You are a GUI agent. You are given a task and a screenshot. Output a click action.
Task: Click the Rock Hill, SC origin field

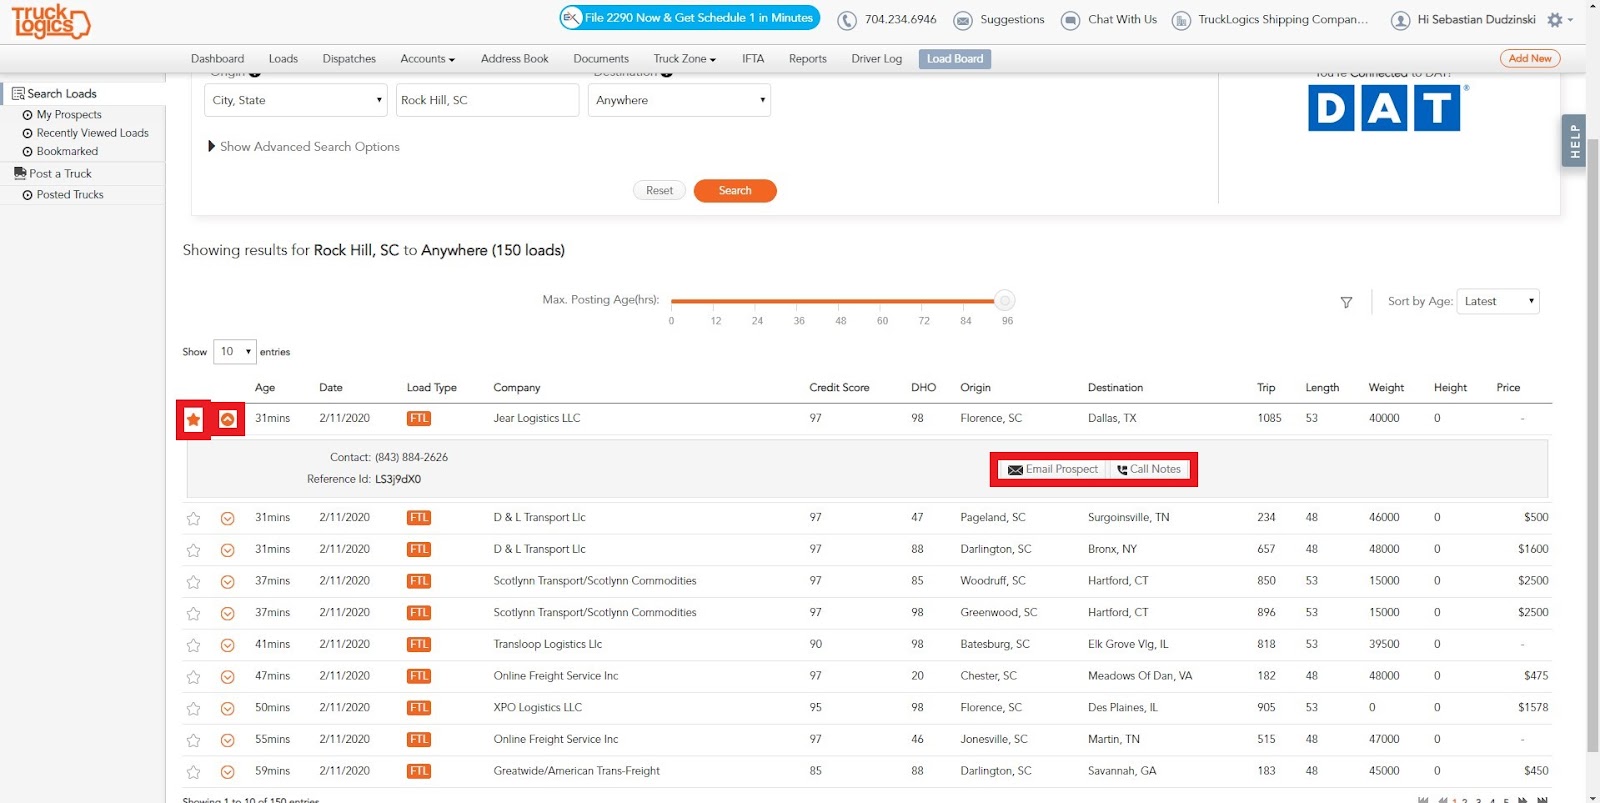487,100
